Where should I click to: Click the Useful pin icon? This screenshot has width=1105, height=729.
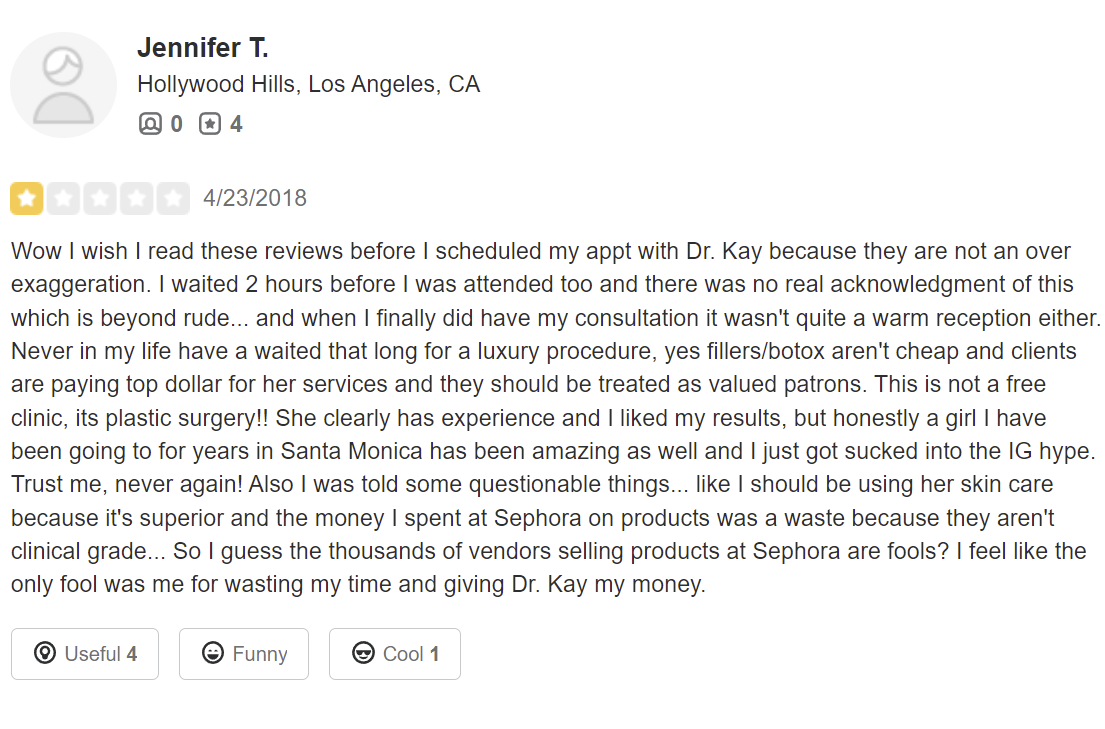point(44,654)
